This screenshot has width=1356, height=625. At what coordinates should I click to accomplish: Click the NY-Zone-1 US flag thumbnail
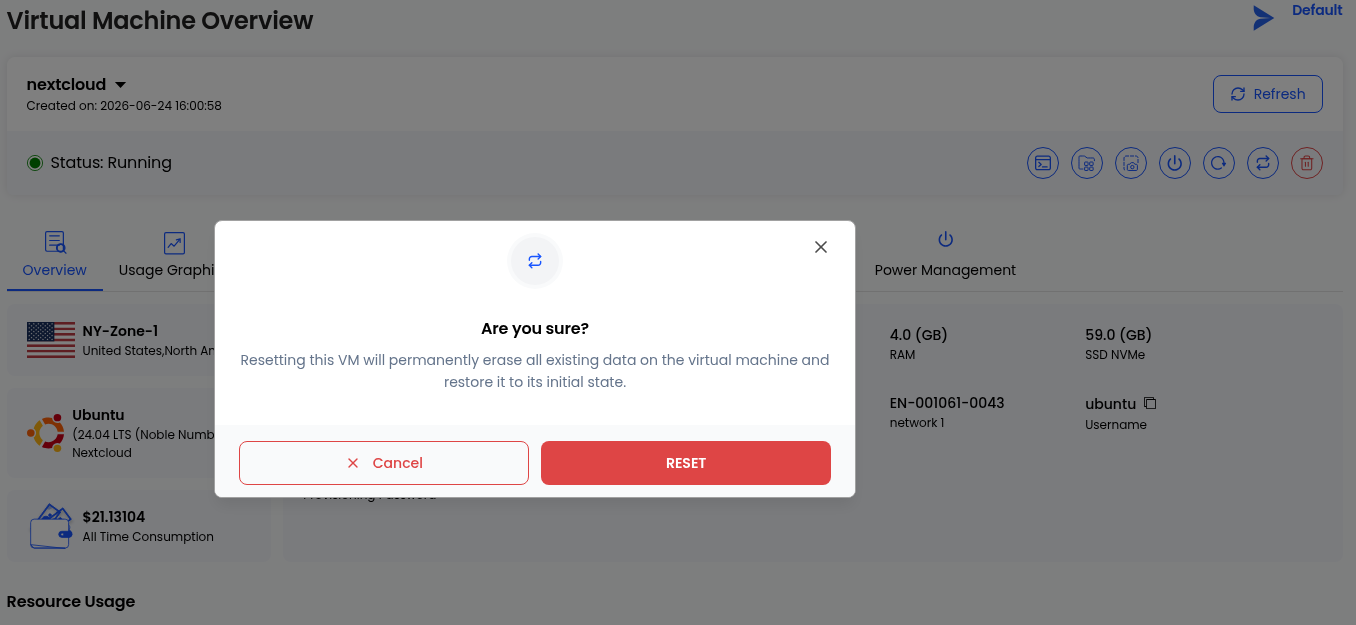(51, 340)
